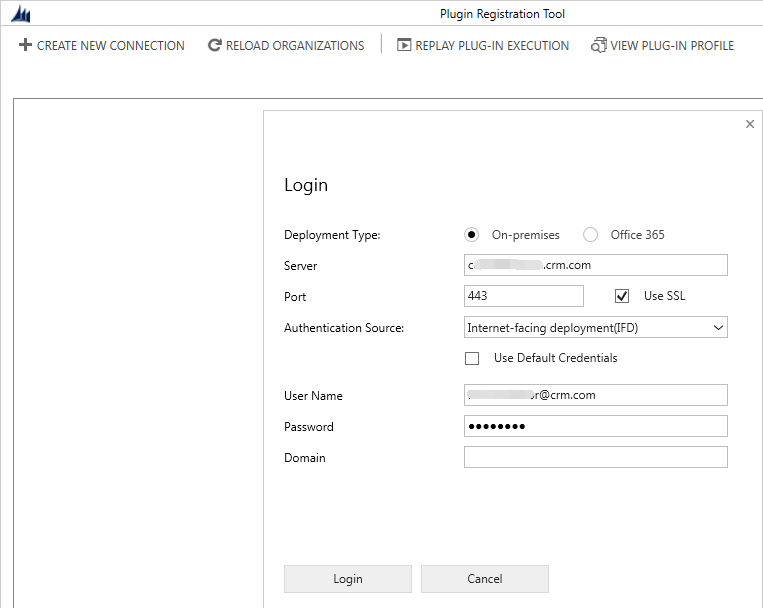The width and height of the screenshot is (763, 608).
Task: Click the empty Domain field
Action: pyautogui.click(x=596, y=457)
